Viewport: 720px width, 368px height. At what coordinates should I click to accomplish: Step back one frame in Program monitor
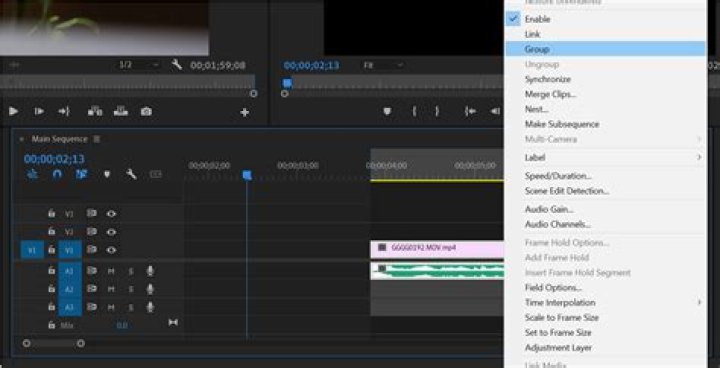tap(495, 111)
